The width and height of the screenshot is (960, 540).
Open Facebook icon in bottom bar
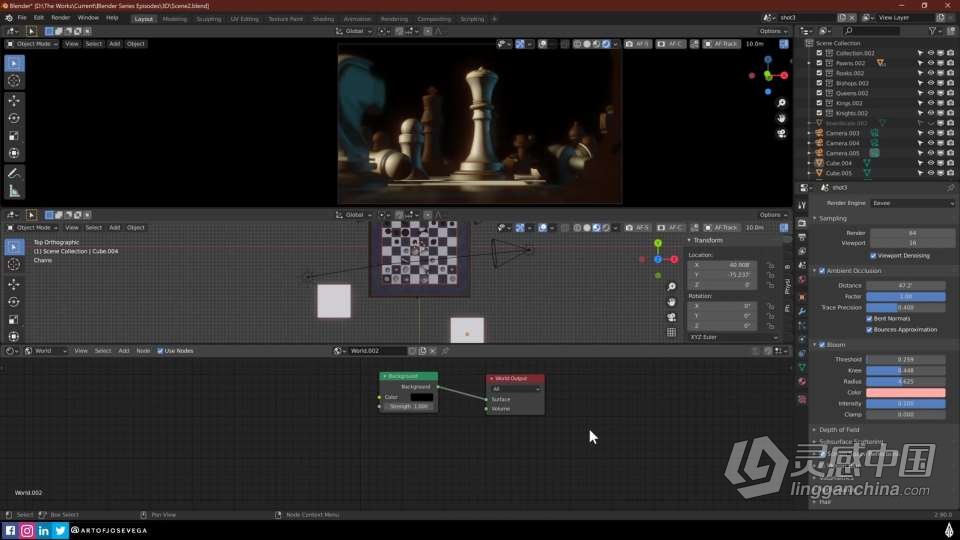[10, 531]
